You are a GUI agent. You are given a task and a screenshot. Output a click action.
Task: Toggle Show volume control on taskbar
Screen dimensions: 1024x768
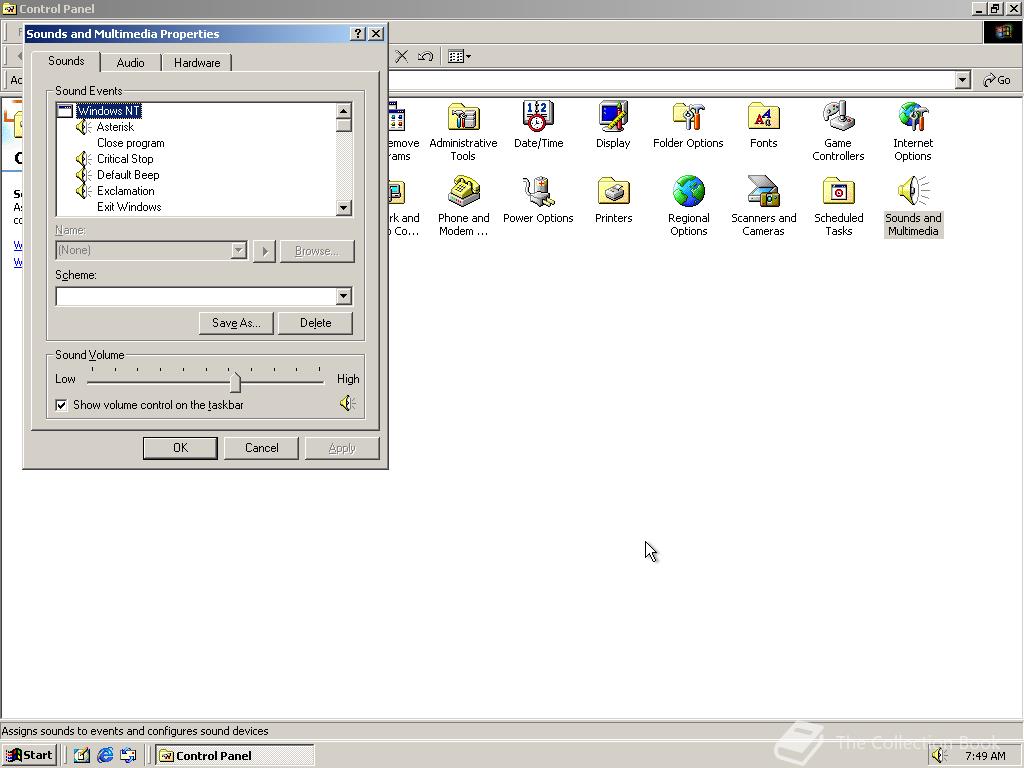click(x=61, y=405)
